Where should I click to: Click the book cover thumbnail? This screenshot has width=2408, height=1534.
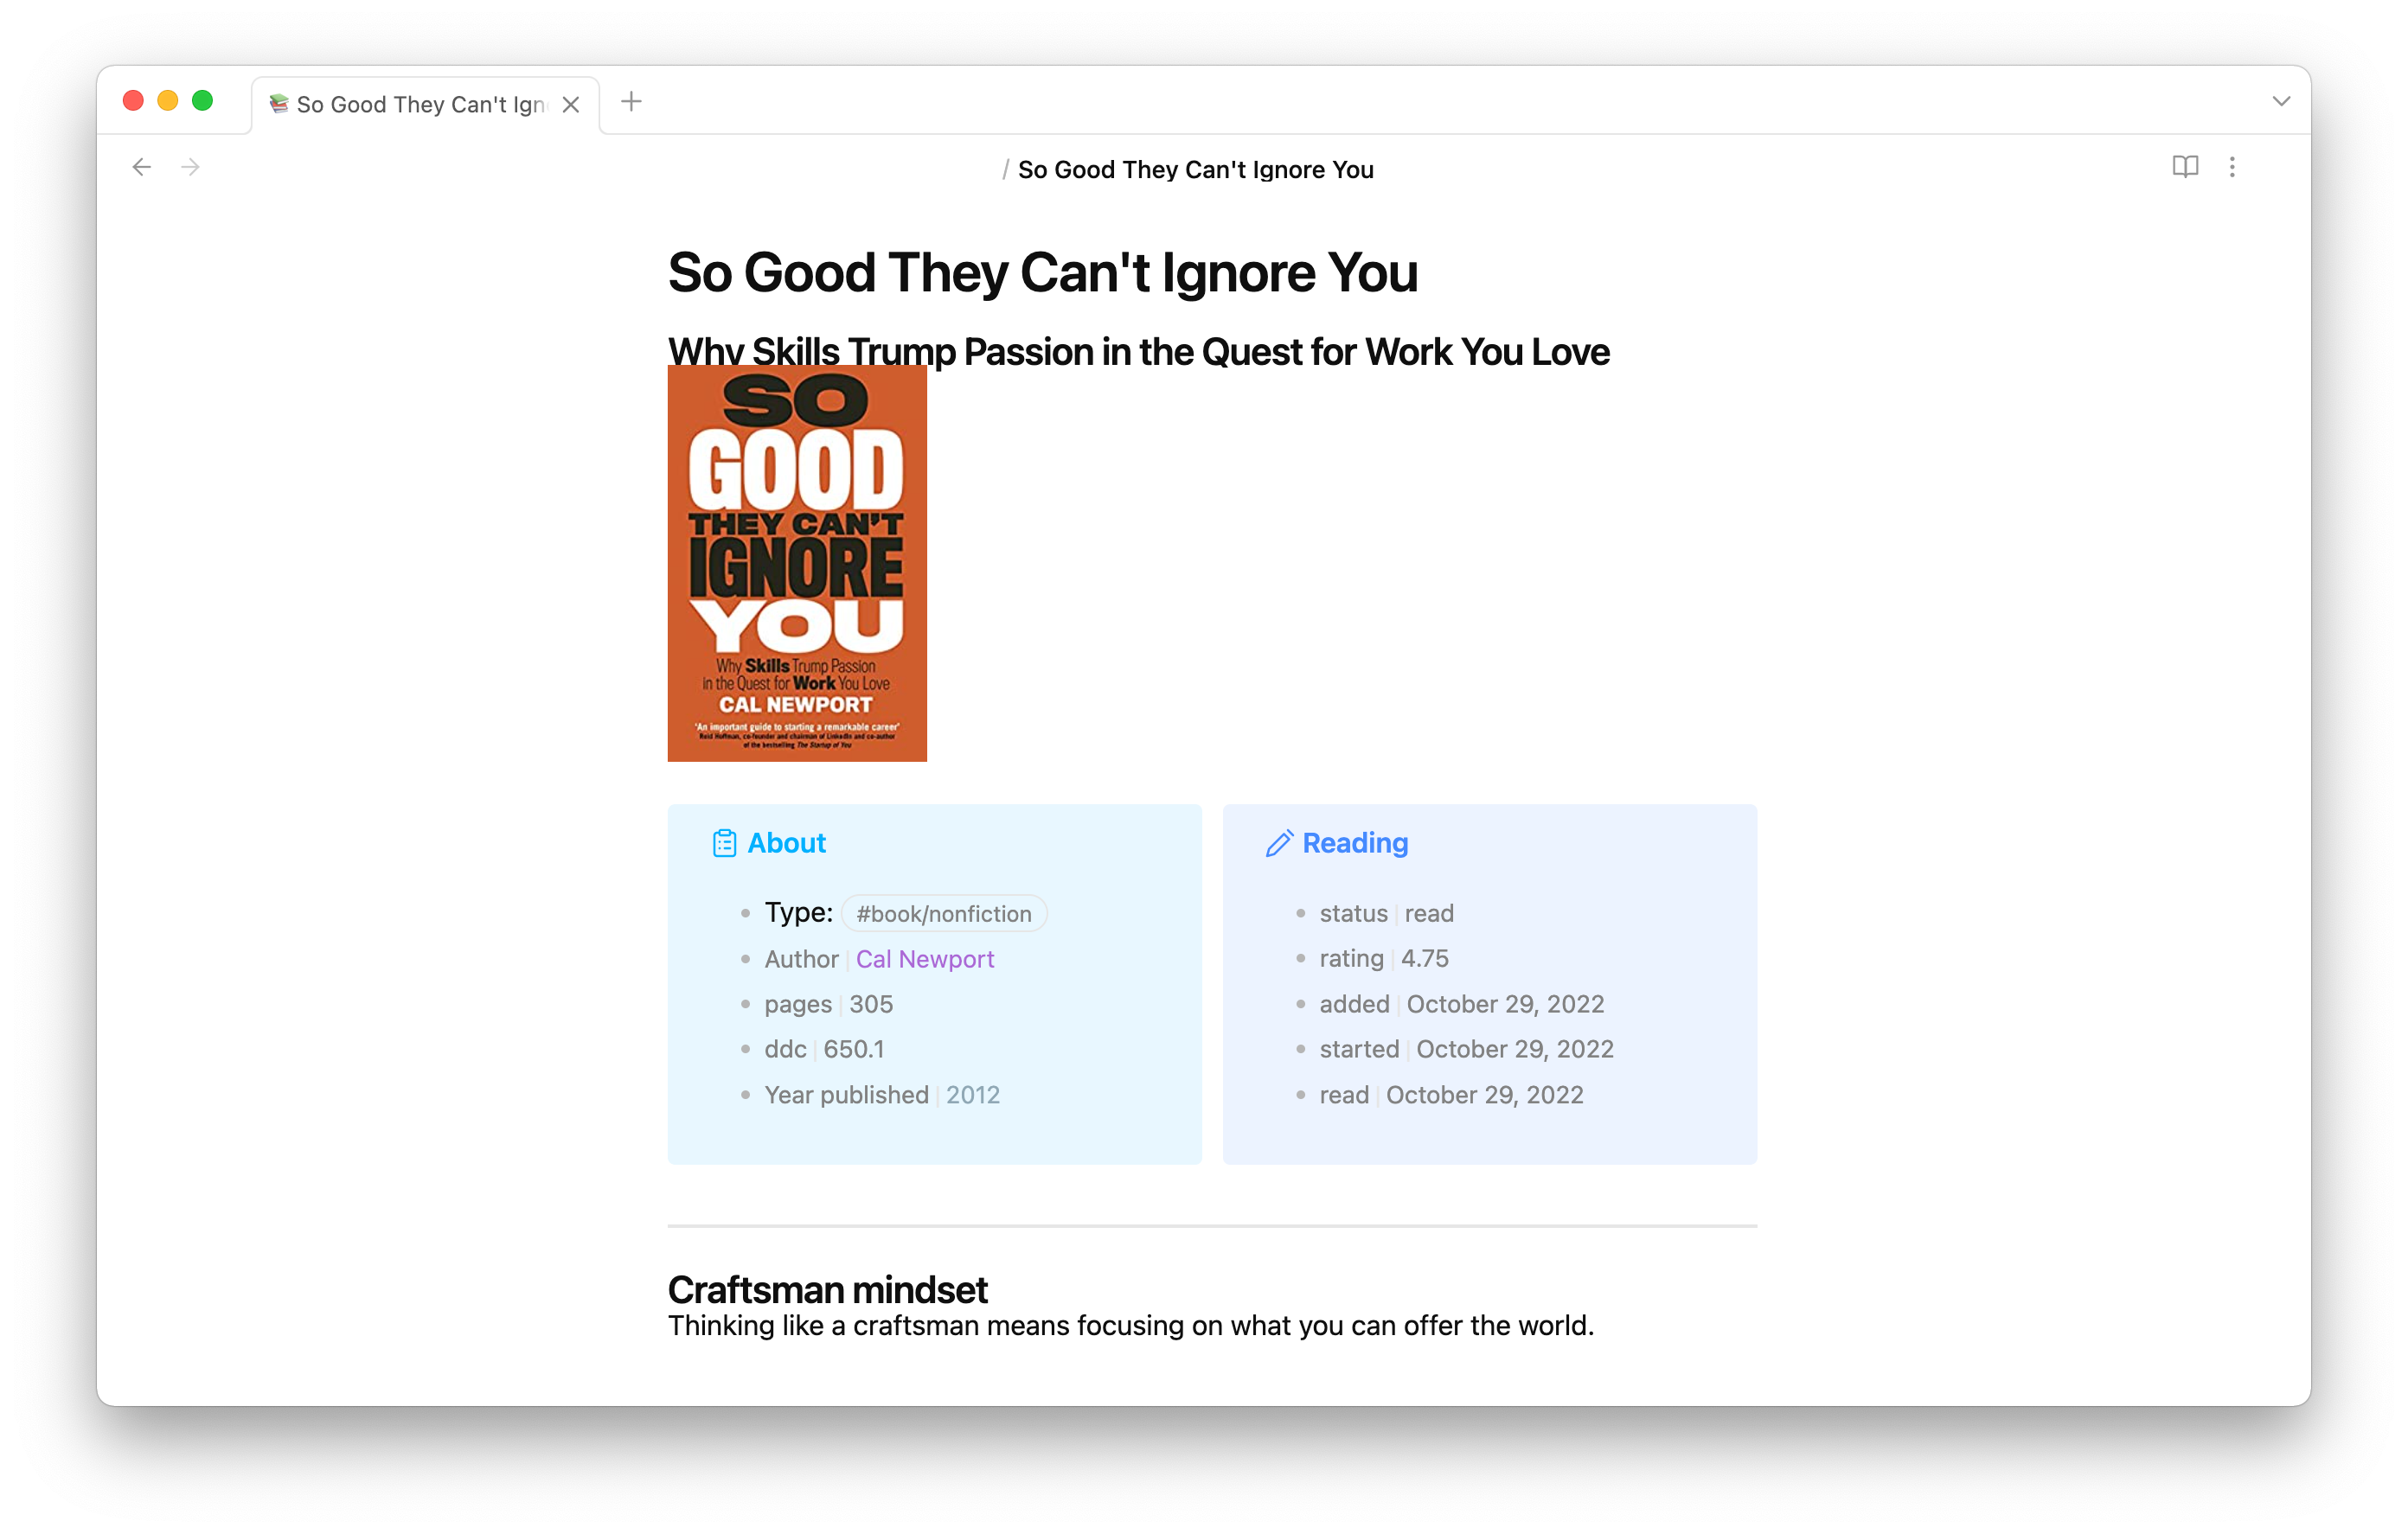(x=797, y=564)
